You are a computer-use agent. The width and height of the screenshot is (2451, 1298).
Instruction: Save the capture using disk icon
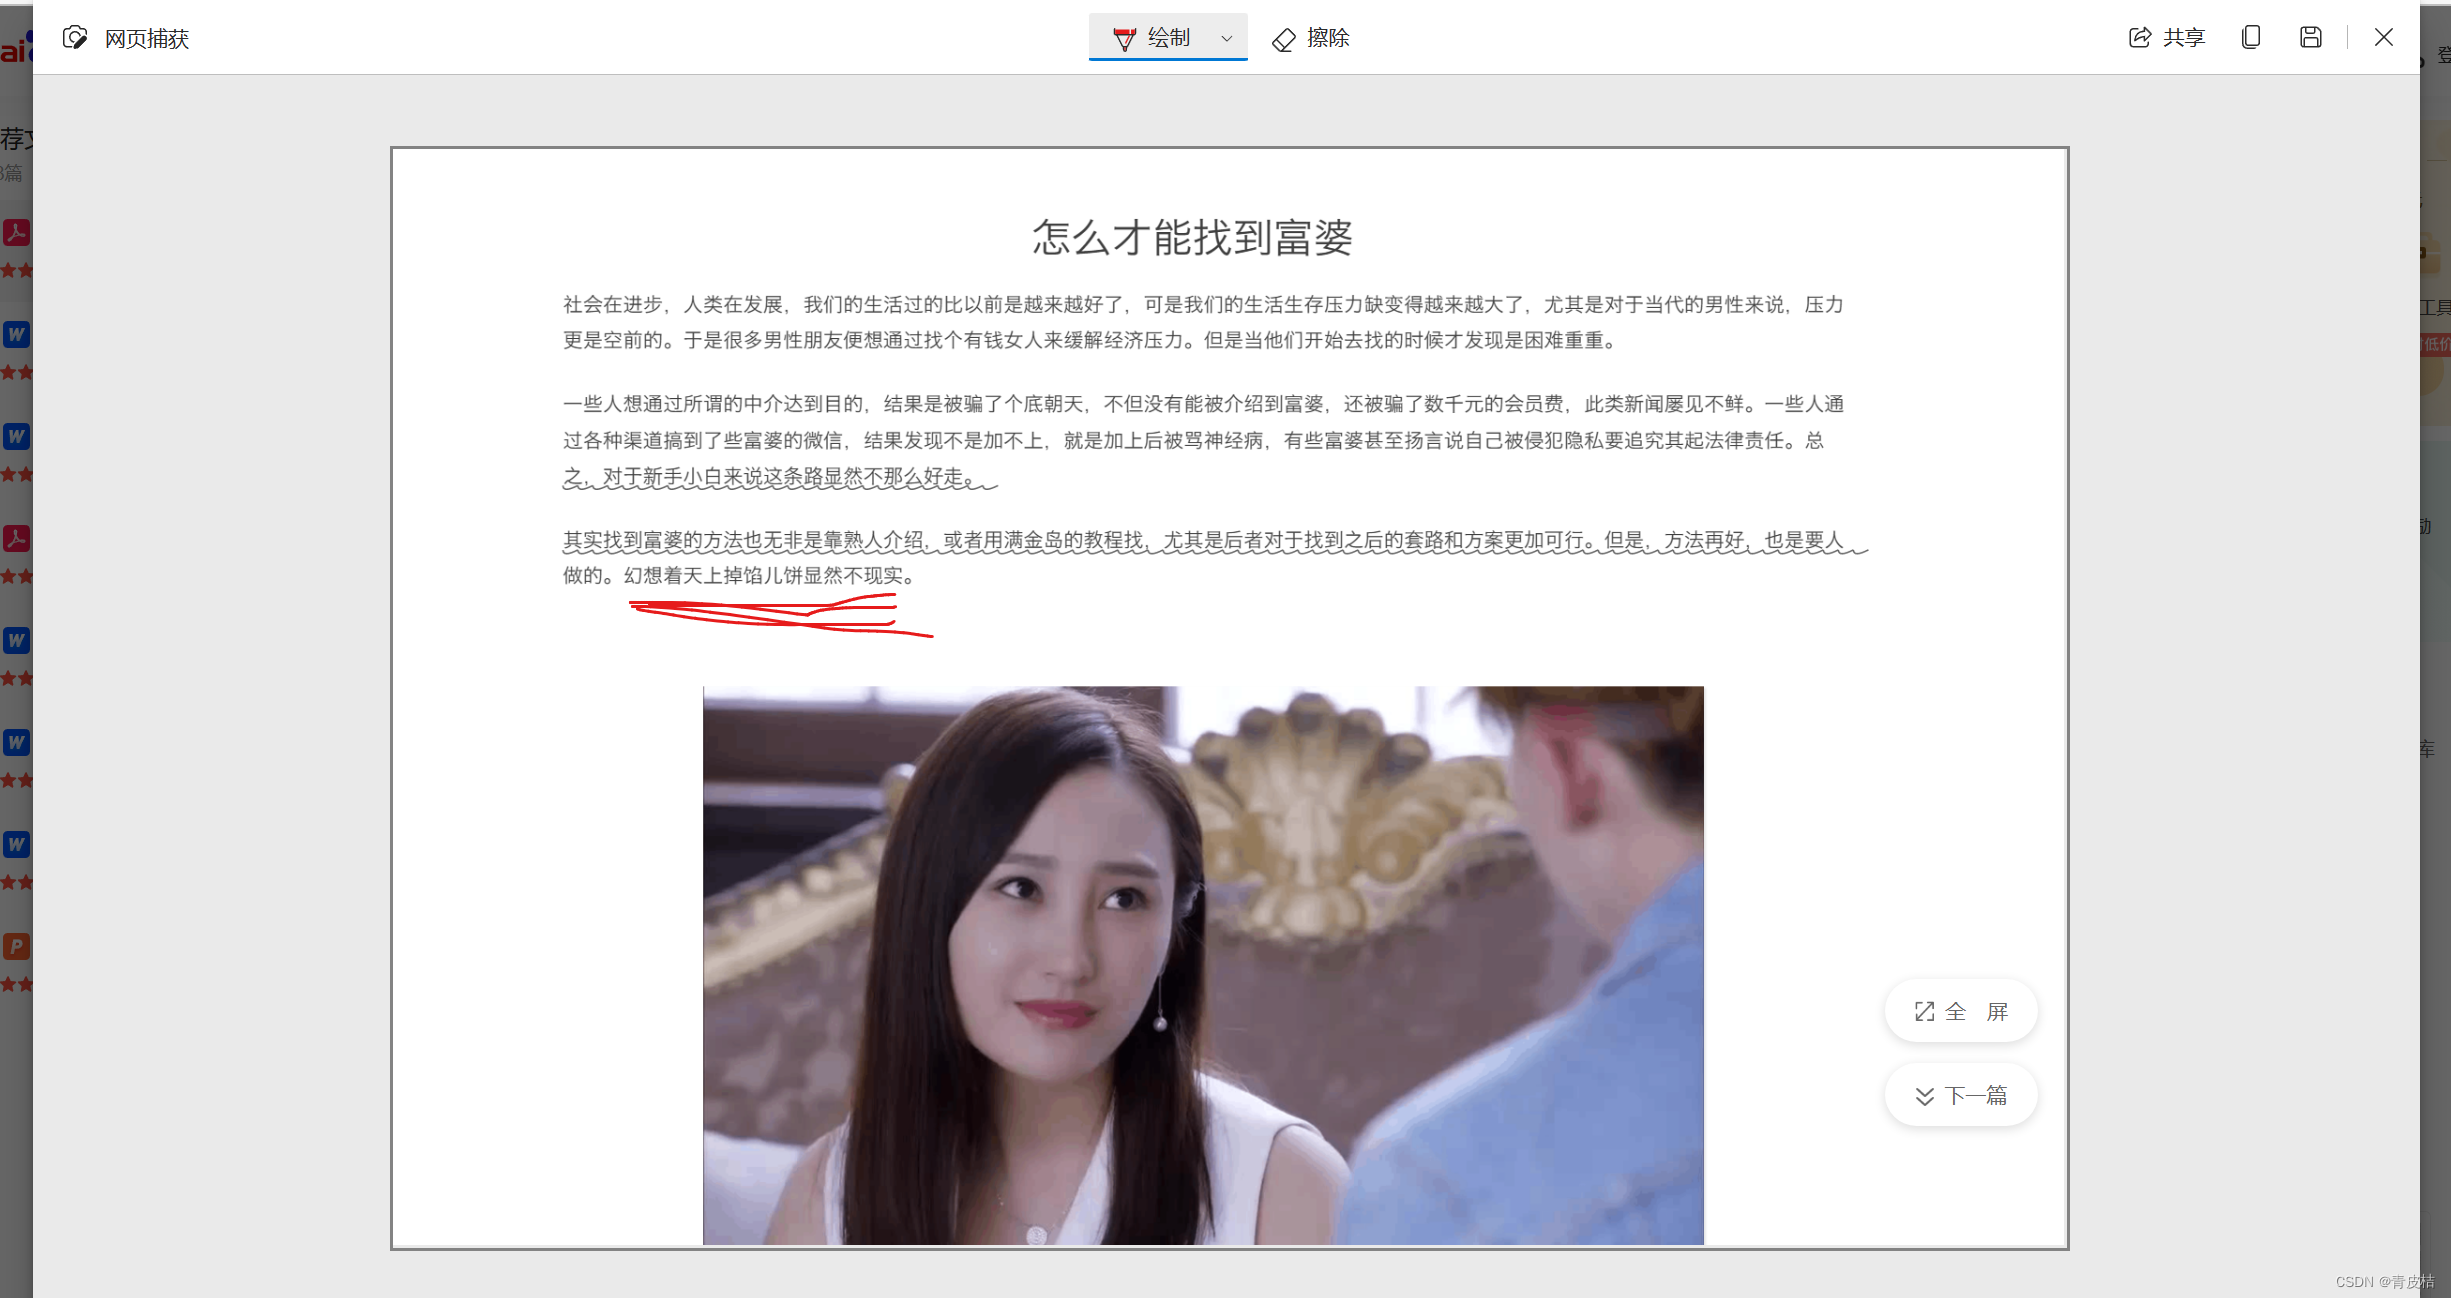(2310, 38)
